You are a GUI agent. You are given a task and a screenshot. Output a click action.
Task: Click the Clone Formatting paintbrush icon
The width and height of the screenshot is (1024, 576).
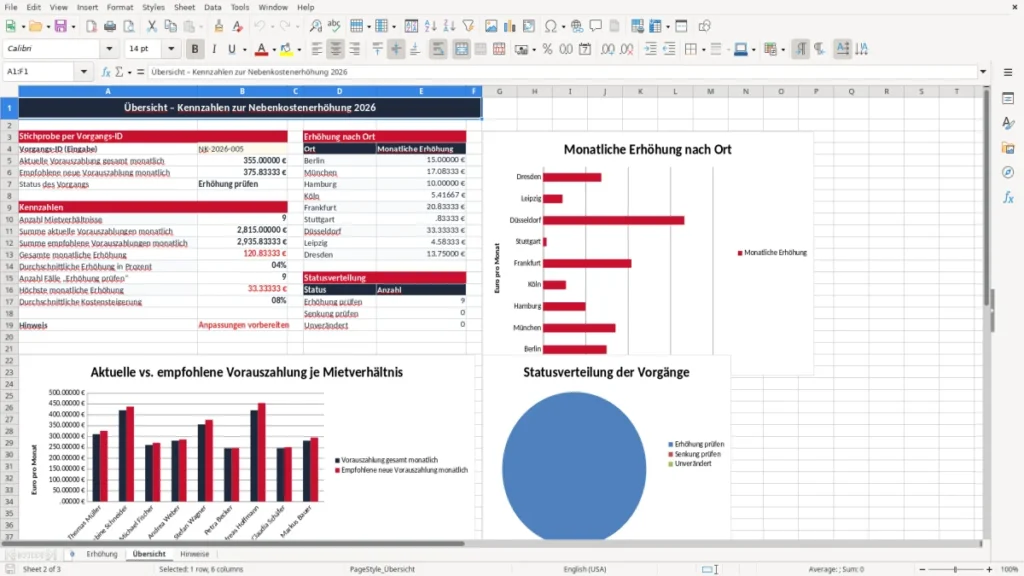coord(218,26)
